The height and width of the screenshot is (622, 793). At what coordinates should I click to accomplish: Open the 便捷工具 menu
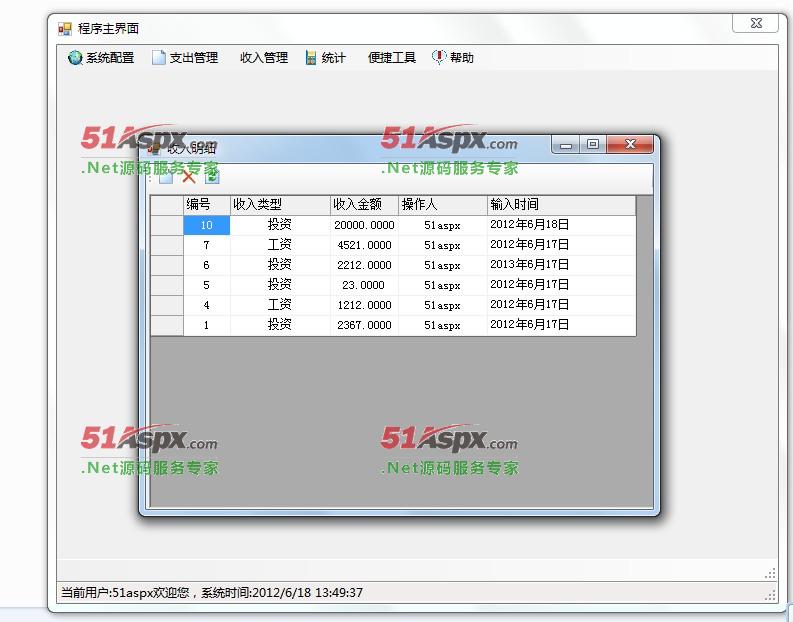[x=391, y=58]
